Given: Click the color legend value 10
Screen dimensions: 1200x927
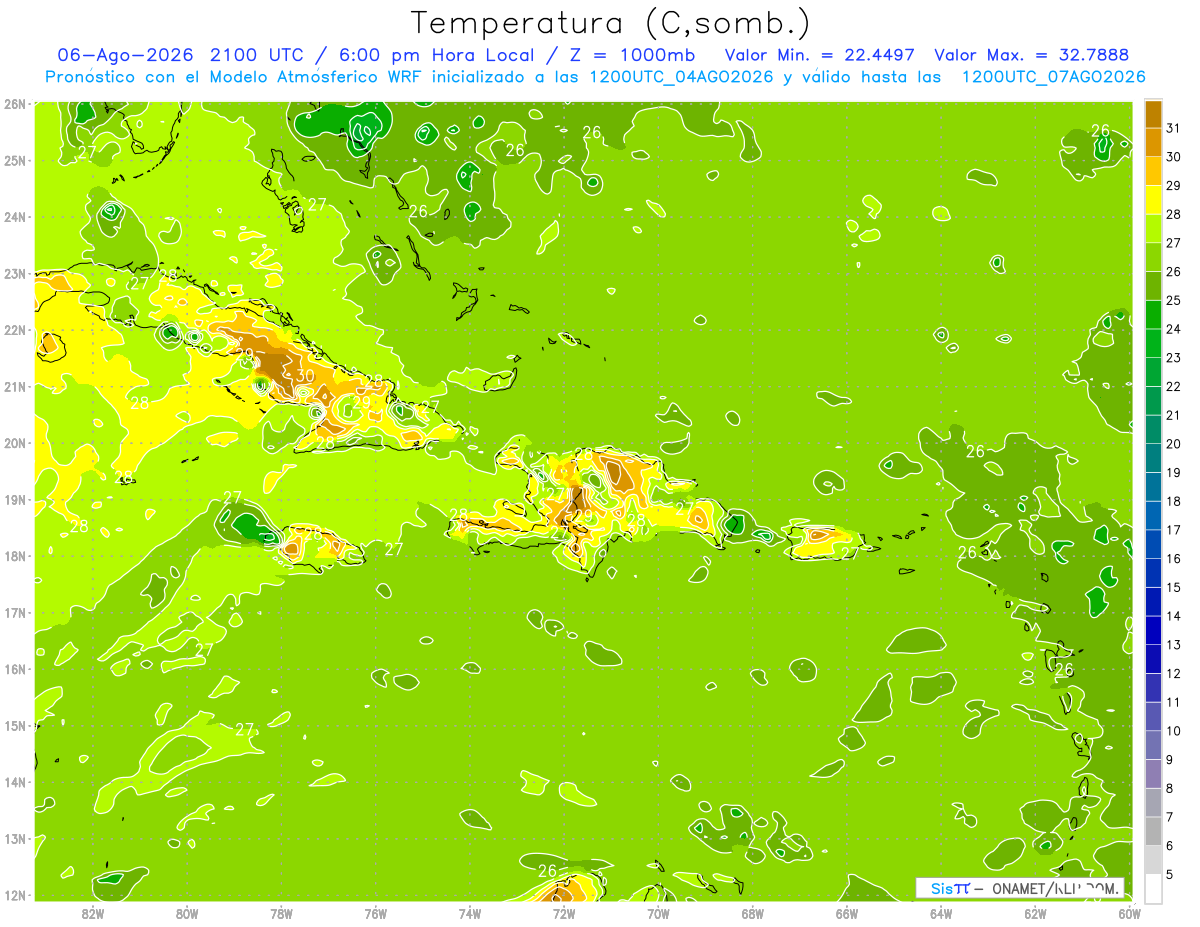Looking at the screenshot, I should pos(1174,731).
